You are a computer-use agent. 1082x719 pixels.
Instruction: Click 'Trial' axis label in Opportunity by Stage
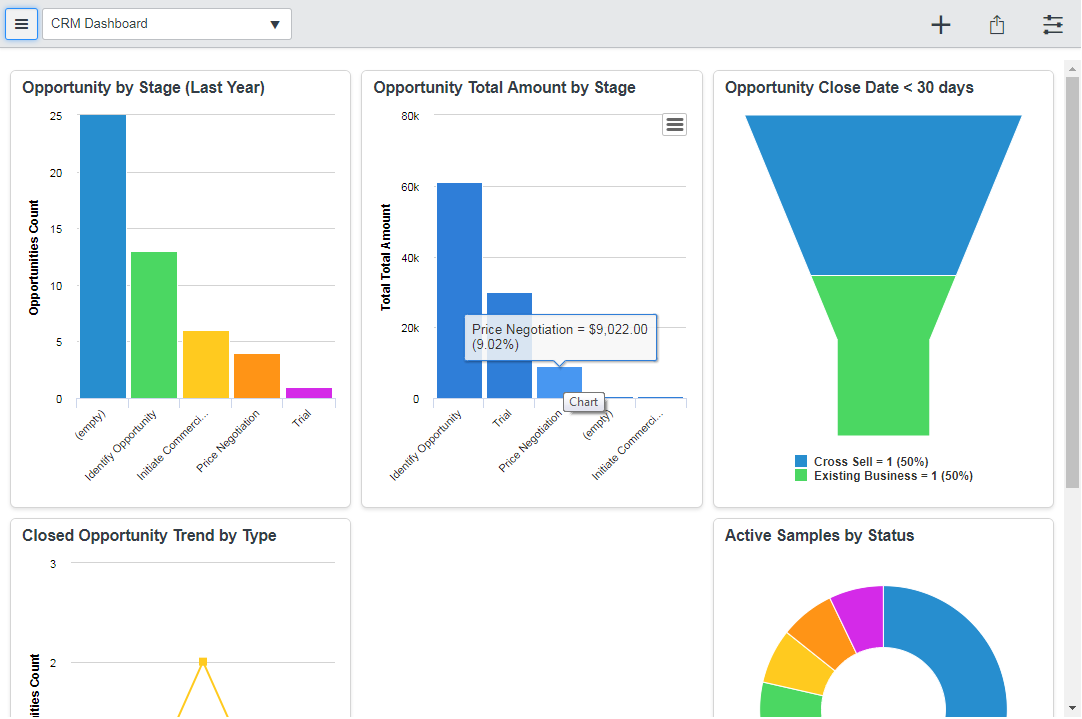[x=302, y=417]
